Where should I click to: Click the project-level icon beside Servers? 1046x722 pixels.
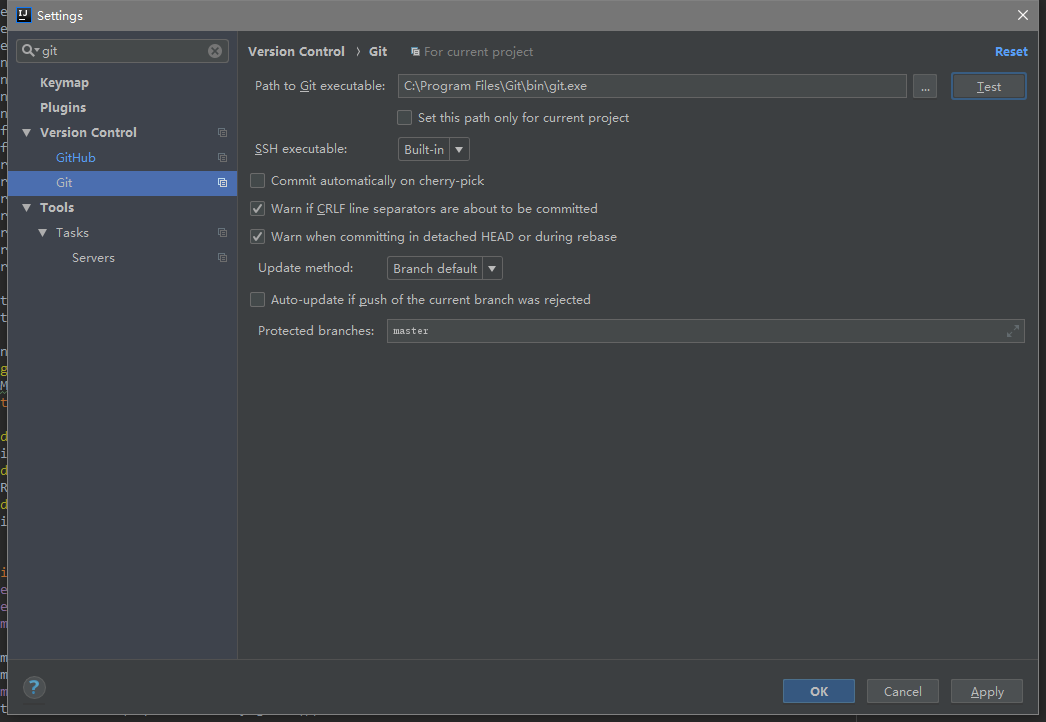(222, 258)
